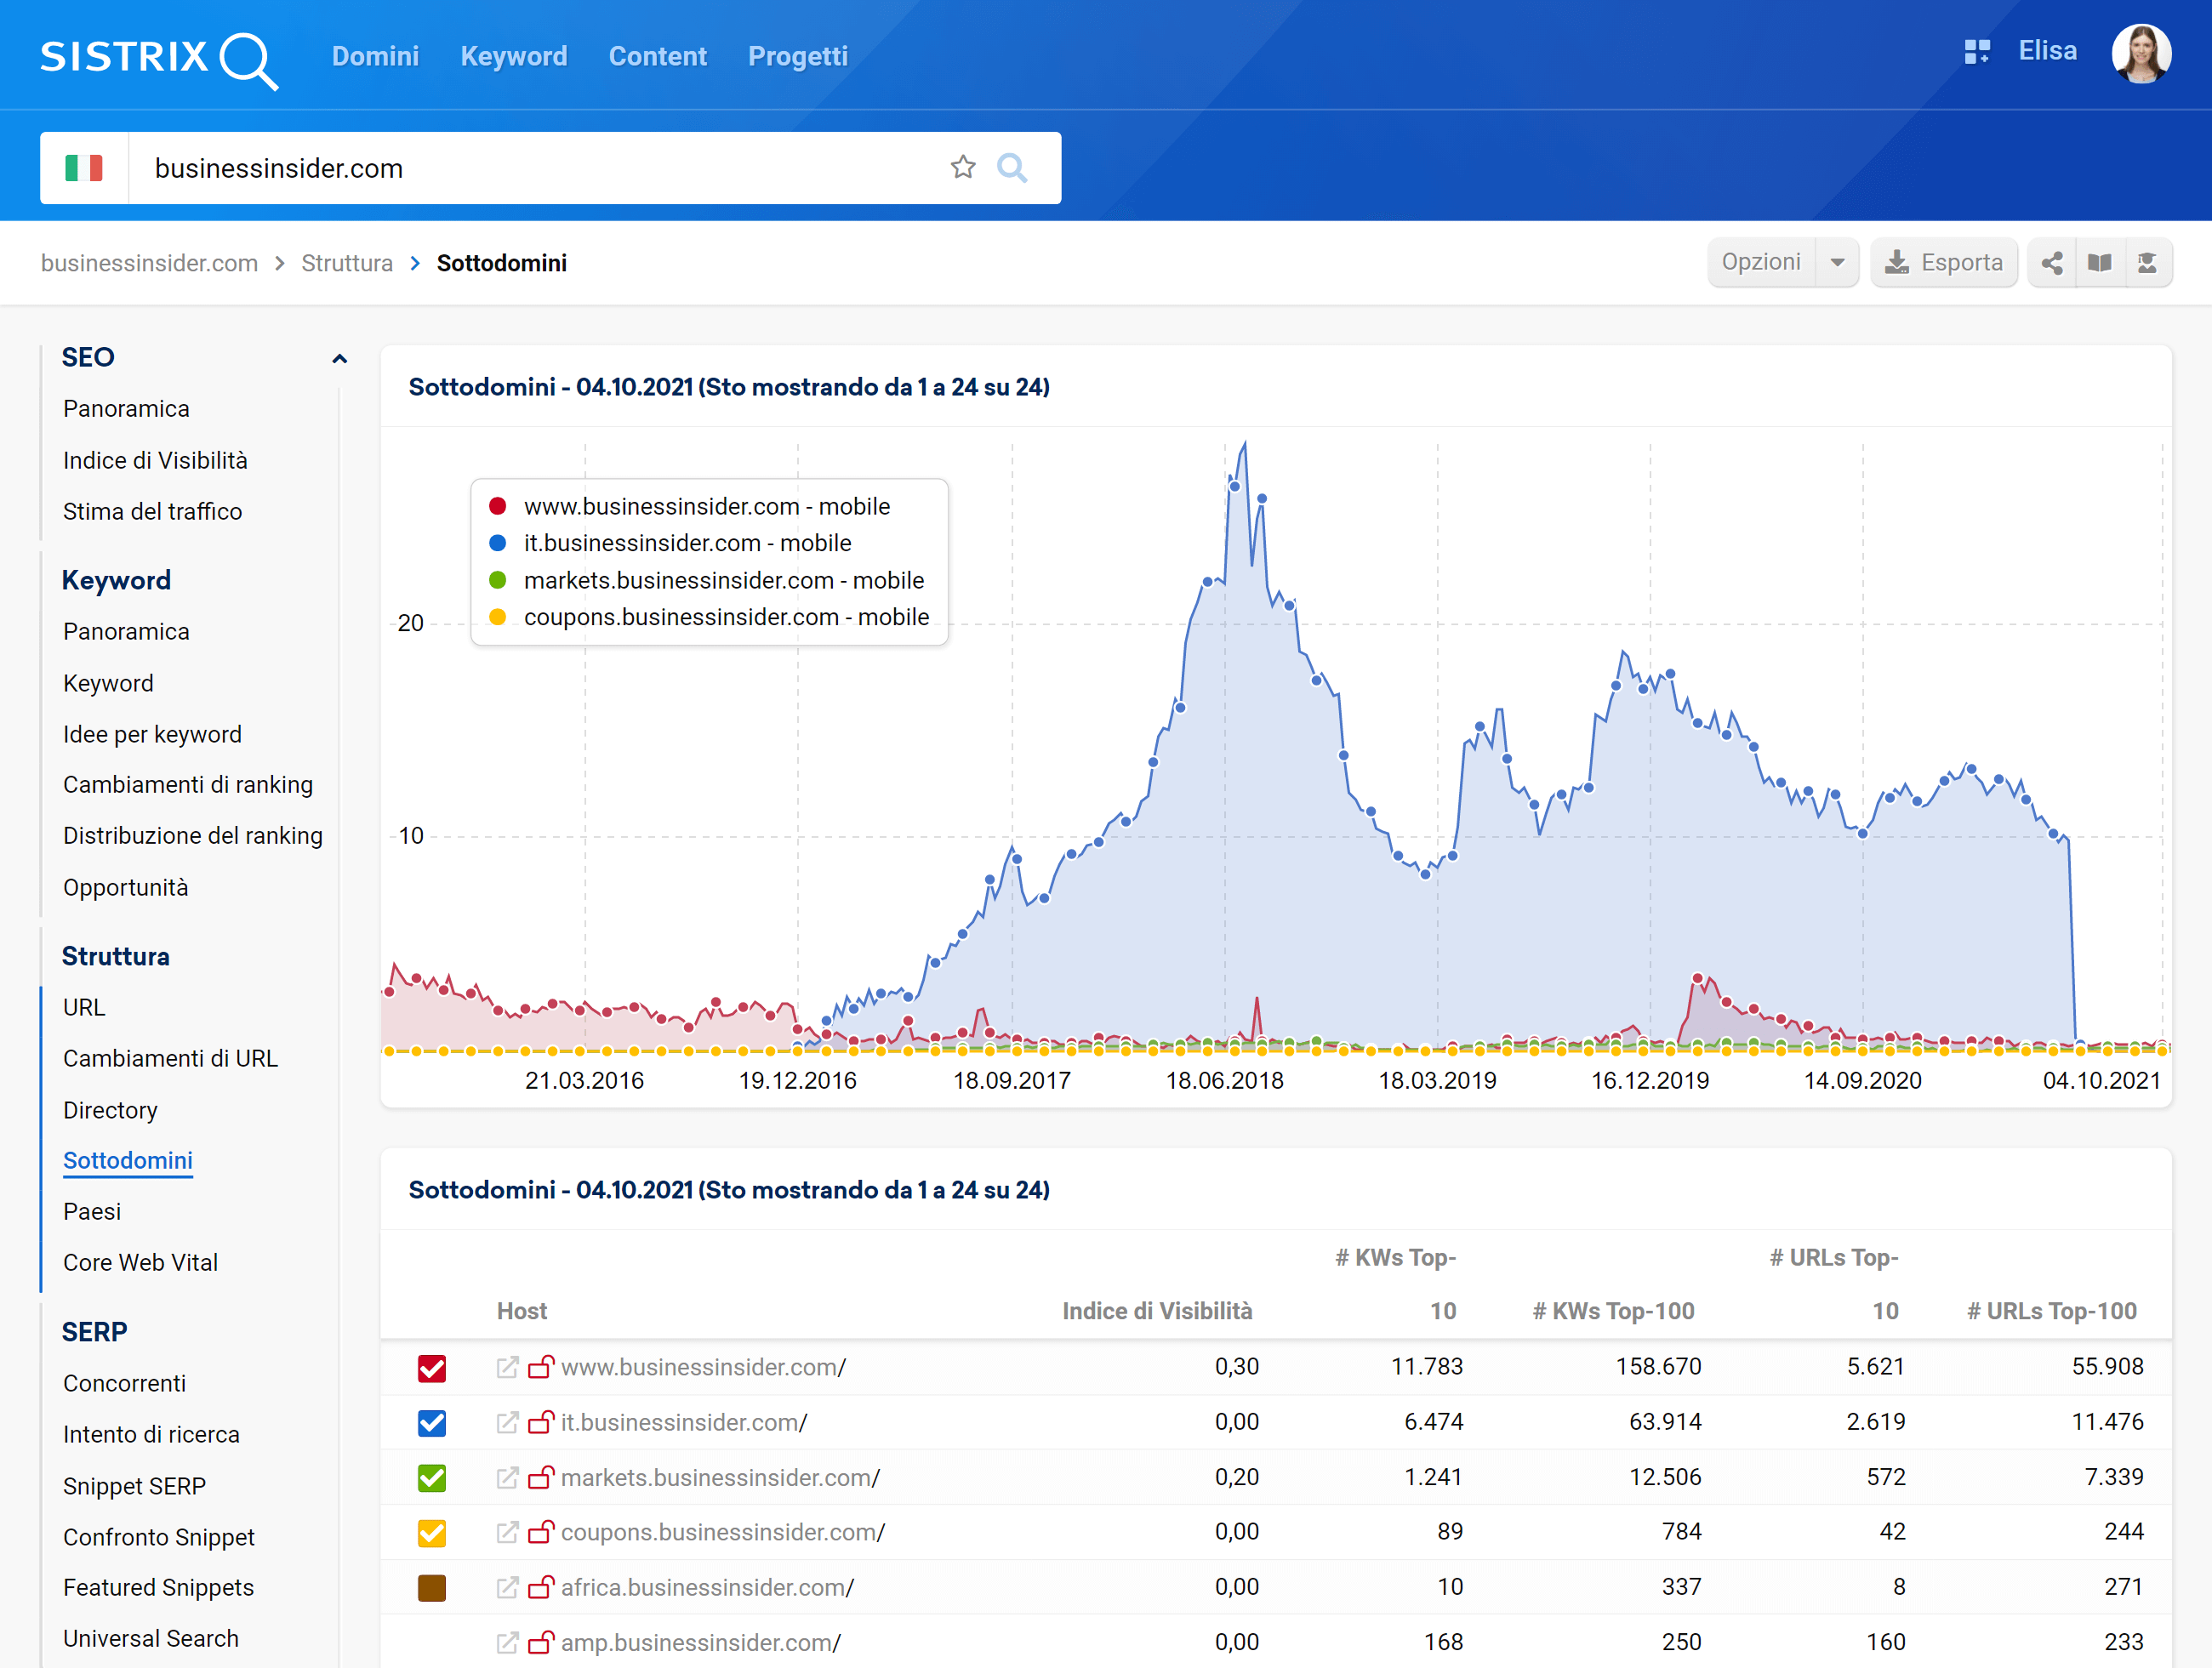Click the red padlock icon for africa.businessinsider.com
Screen dimensions: 2212x1668
coord(541,1586)
